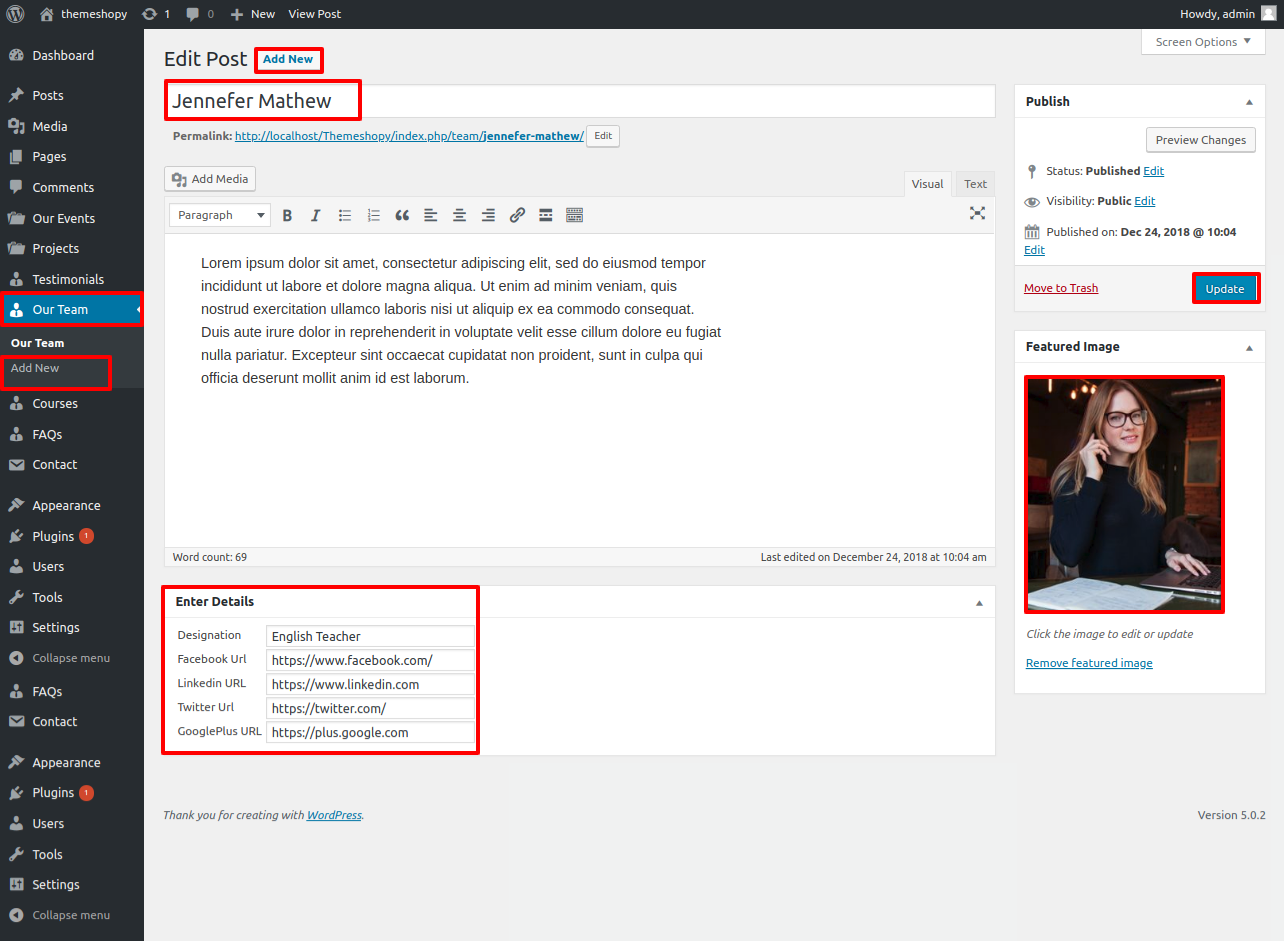Enable distraction-free writing mode
Image resolution: width=1284 pixels, height=941 pixels.
coord(977,213)
